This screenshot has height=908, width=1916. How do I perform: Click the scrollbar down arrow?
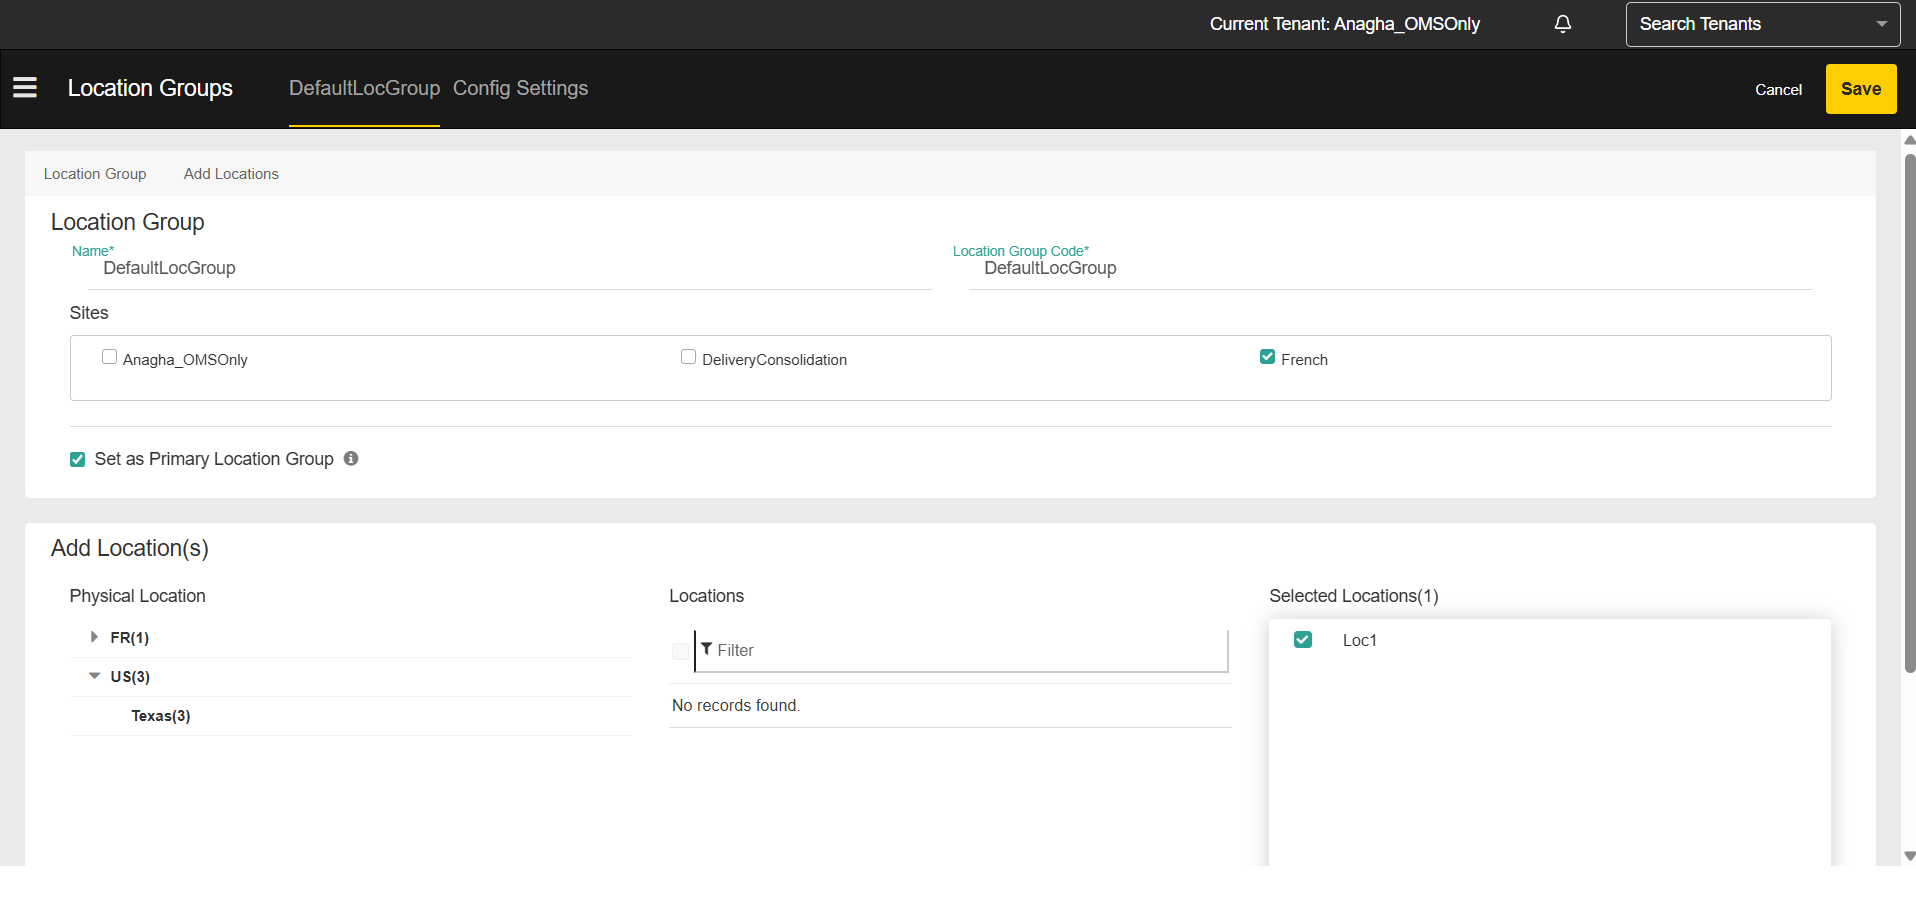1910,856
